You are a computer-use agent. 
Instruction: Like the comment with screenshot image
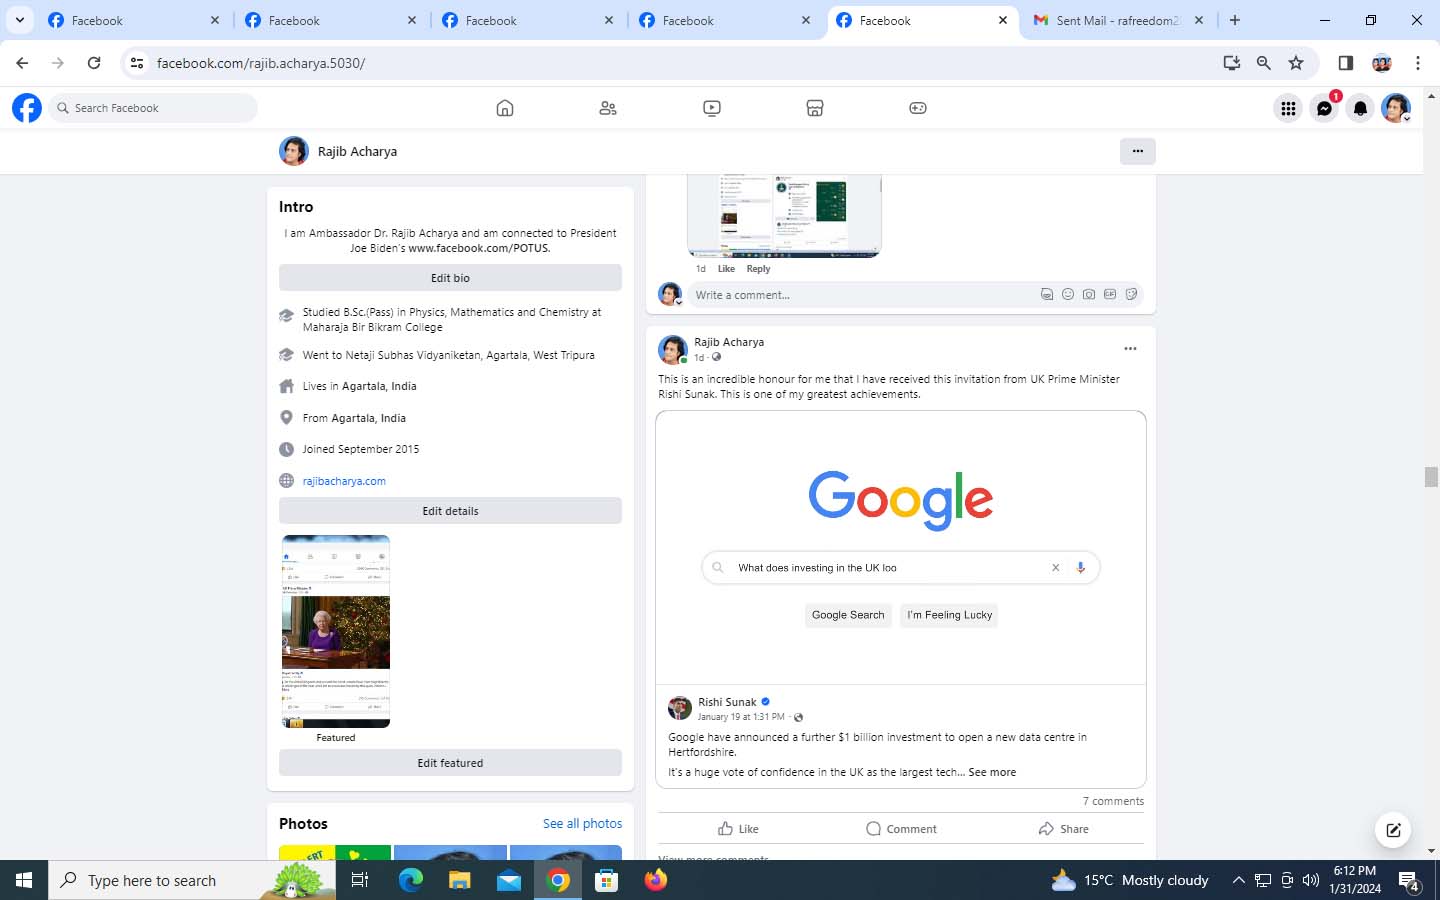click(x=726, y=269)
